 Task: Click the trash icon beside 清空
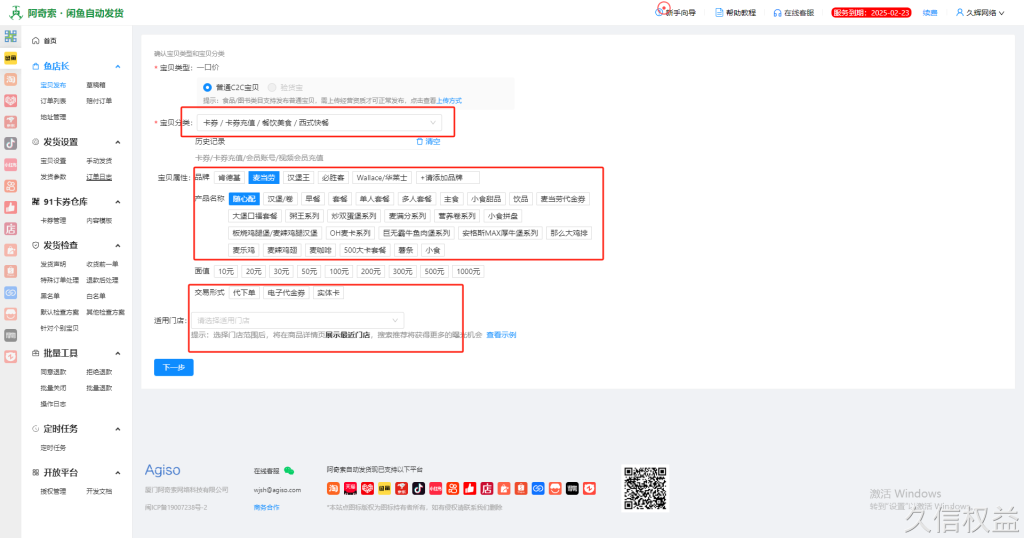tap(420, 141)
